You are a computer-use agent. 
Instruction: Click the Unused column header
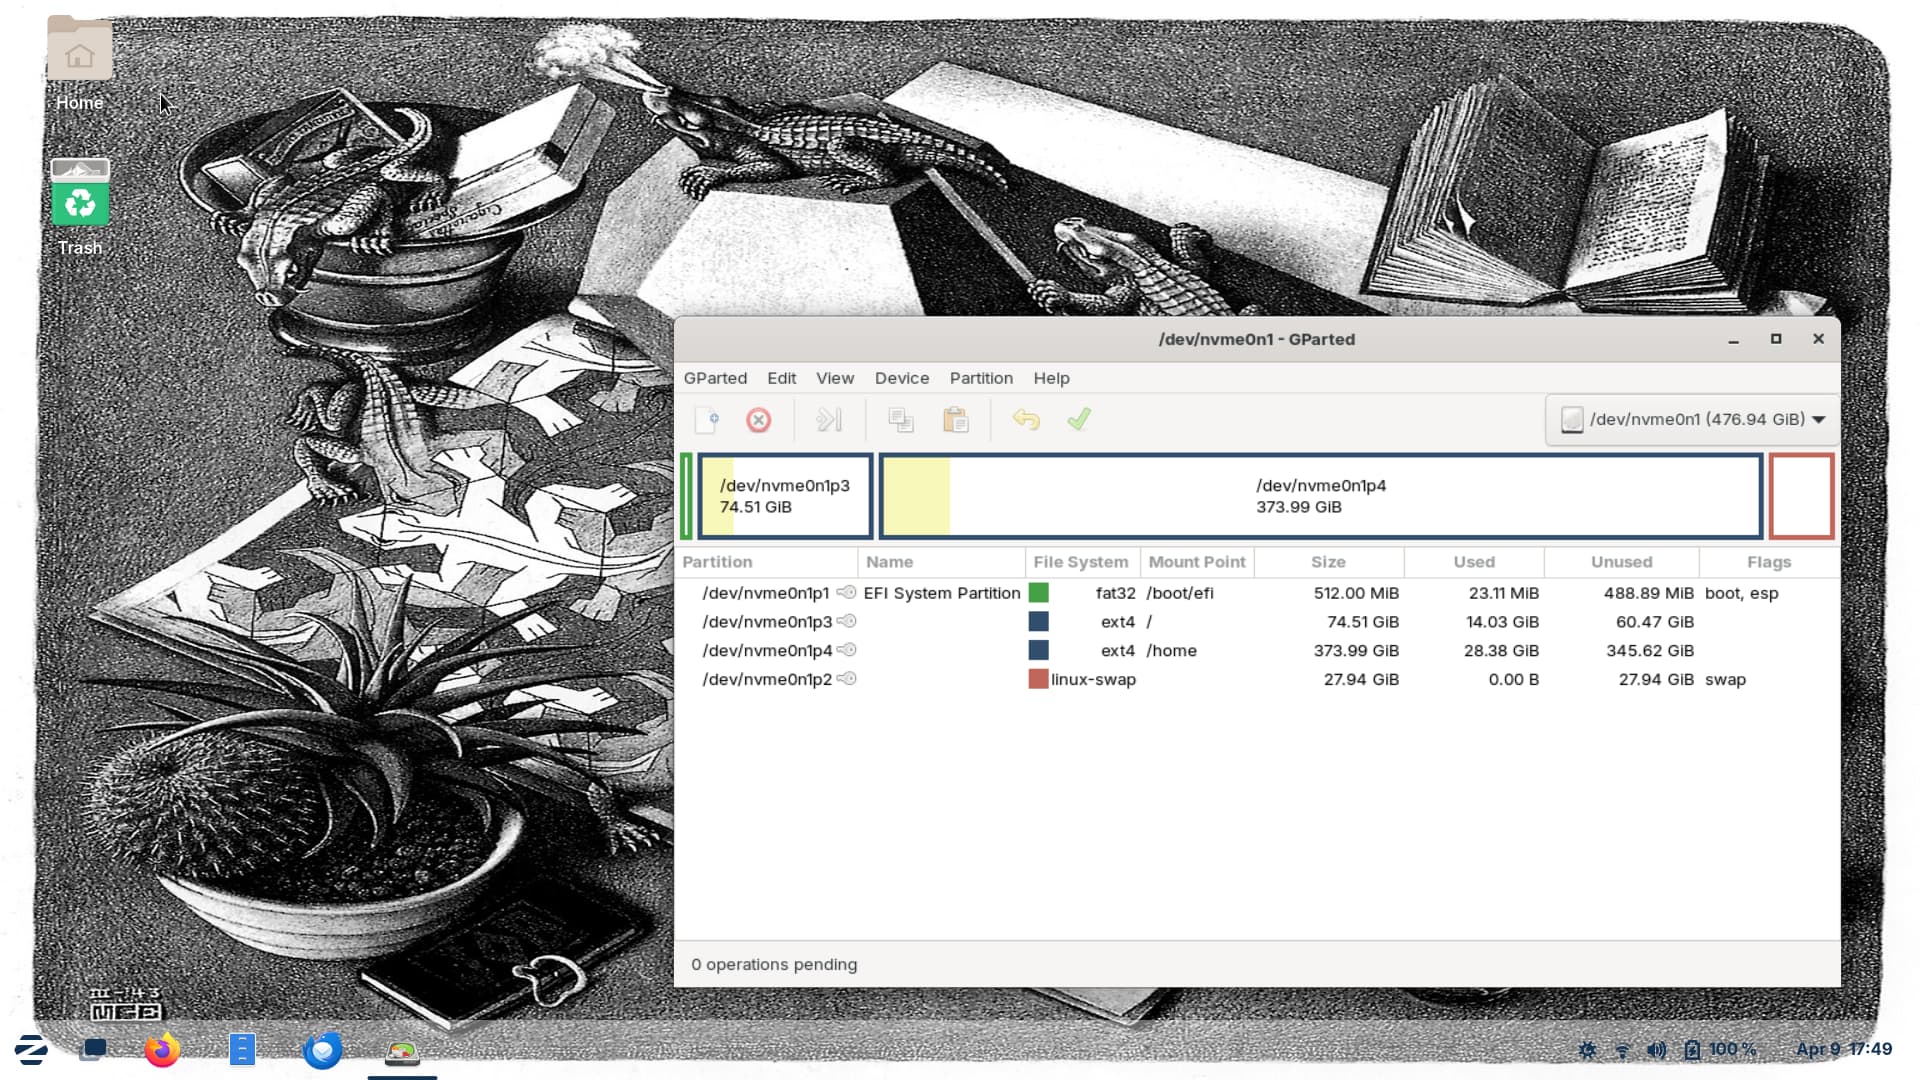pos(1622,562)
